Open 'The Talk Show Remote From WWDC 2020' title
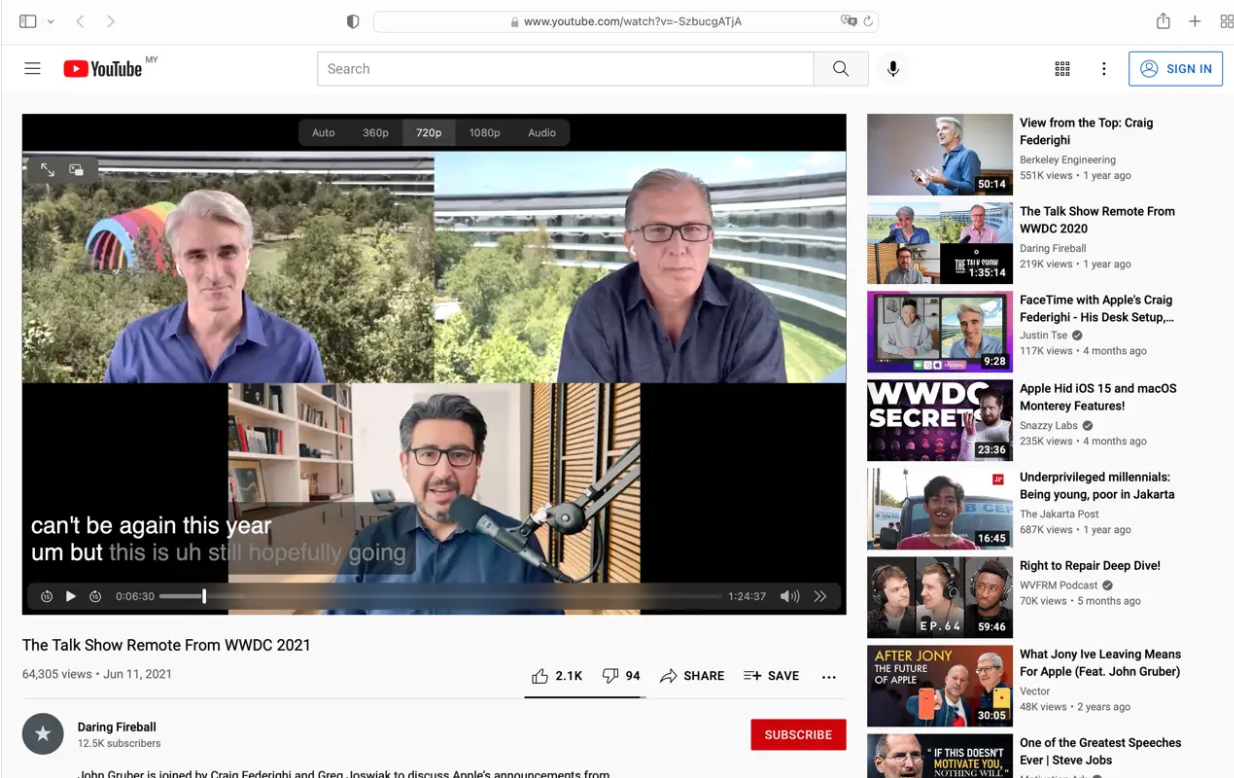The image size is (1234, 778). (1097, 220)
